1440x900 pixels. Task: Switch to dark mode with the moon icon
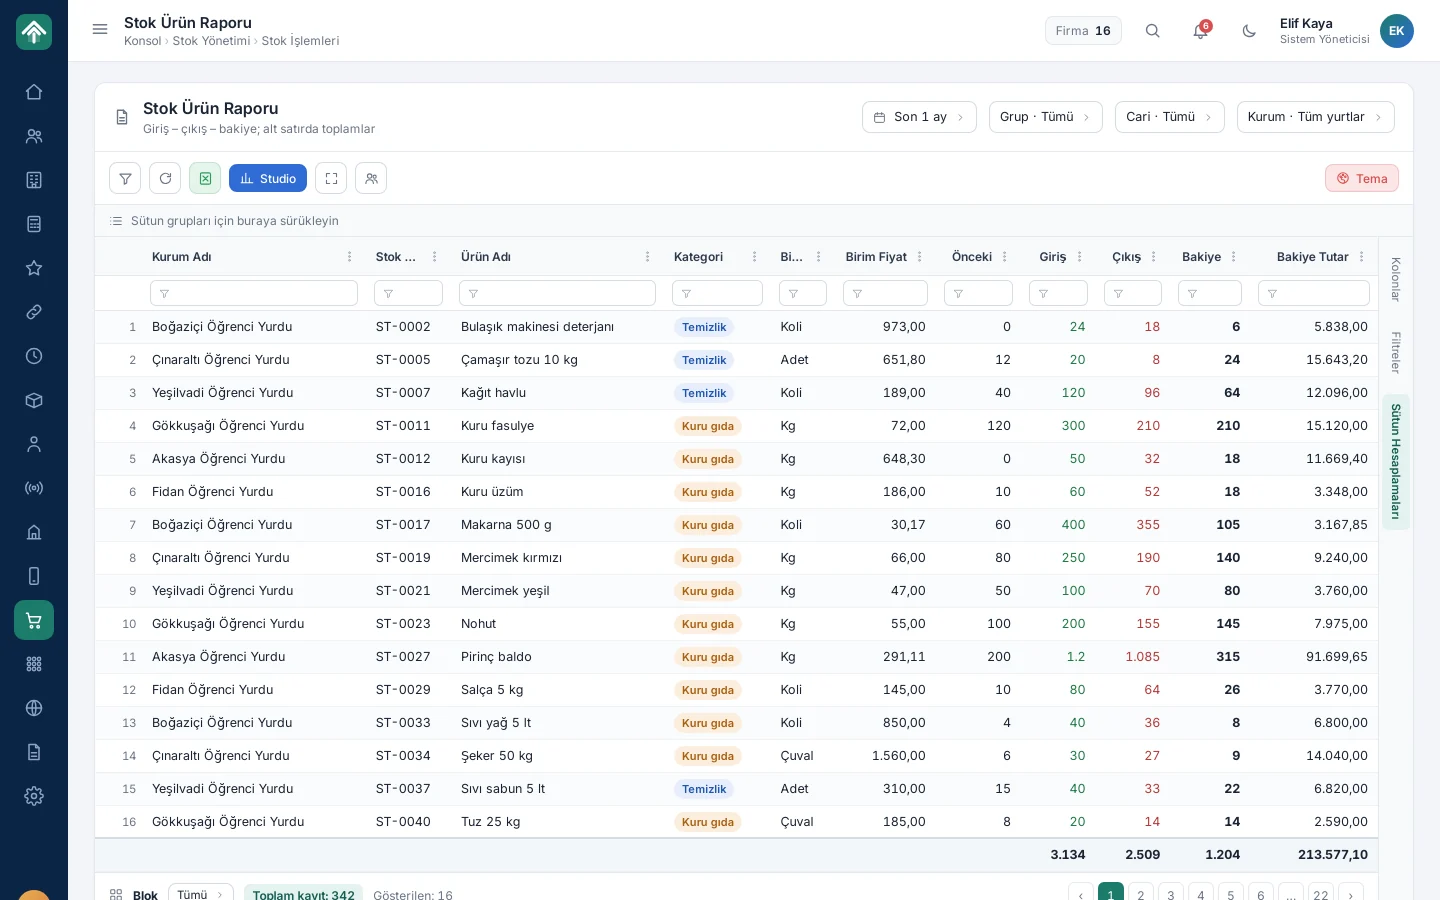point(1249,31)
